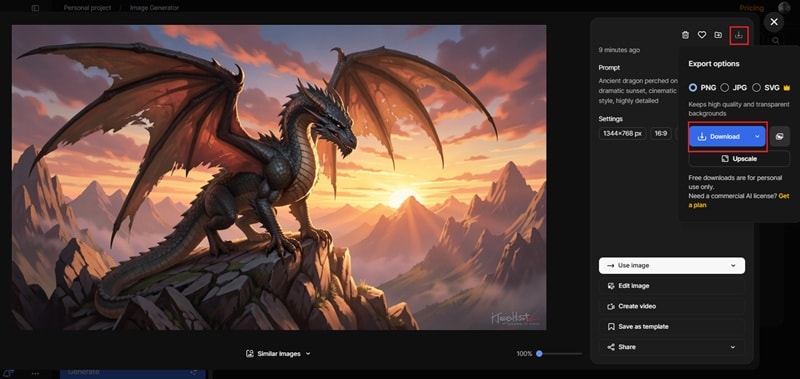Image resolution: width=800 pixels, height=379 pixels.
Task: Go to Image Generator breadcrumb
Action: [154, 8]
